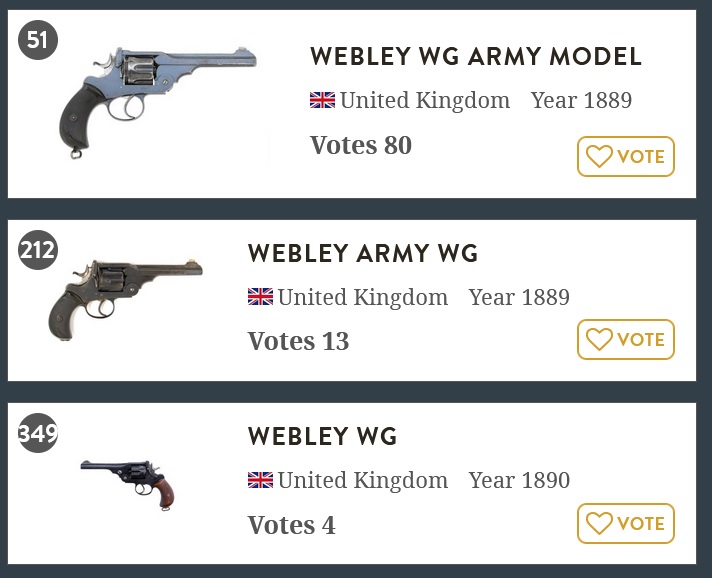This screenshot has width=712, height=578.
Task: Open the Webley WG title link
Action: (x=322, y=437)
